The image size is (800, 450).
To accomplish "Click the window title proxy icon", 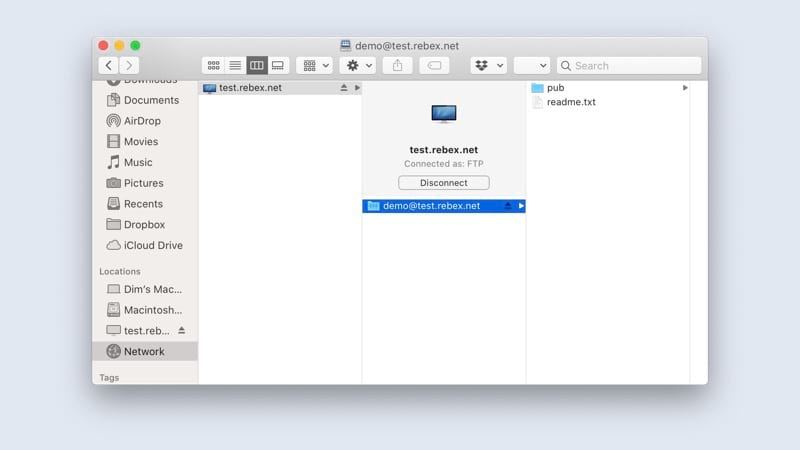I will 345,45.
